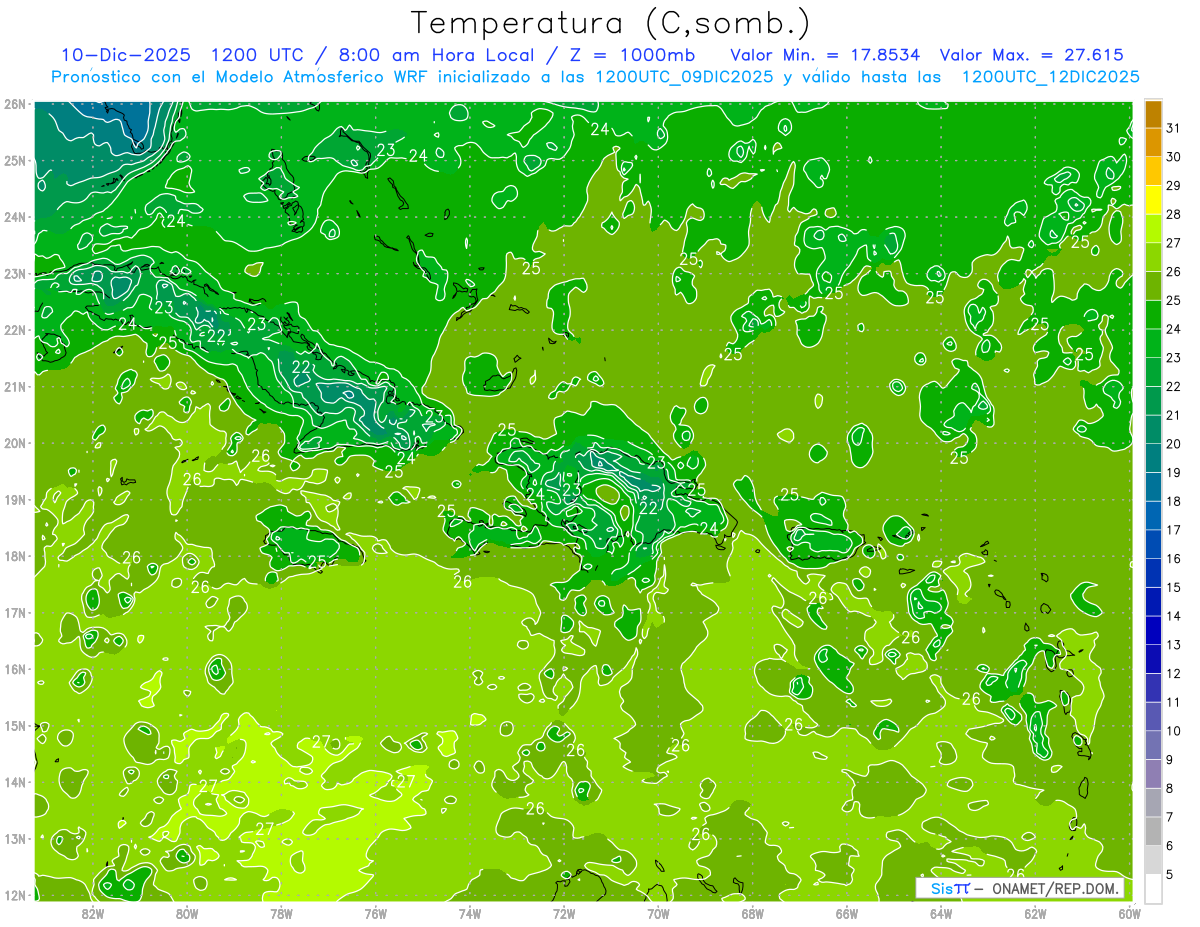Viewport: 1200px width, 927px height.
Task: Click the 'Temperatura (C,somb.)' chart title
Action: pyautogui.click(x=610, y=24)
